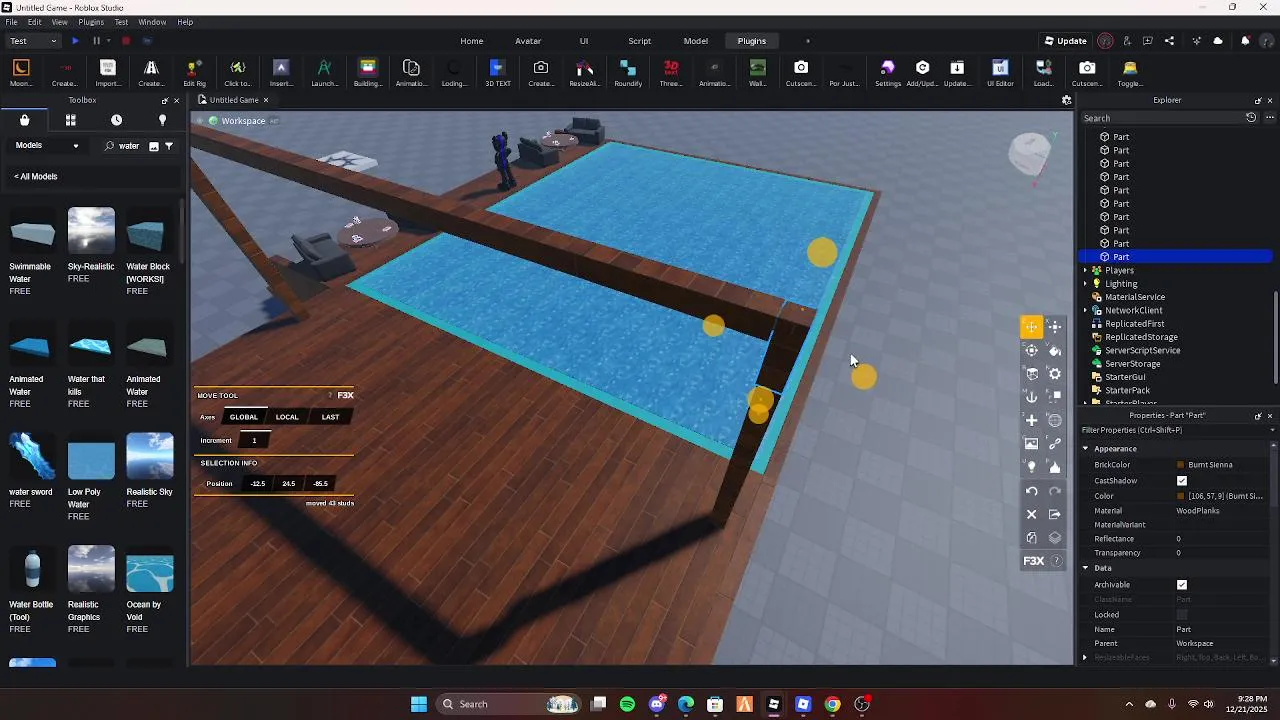Viewport: 1280px width, 720px height.
Task: Click the BrickColor Burnt Sienna swatch
Action: (x=1181, y=465)
